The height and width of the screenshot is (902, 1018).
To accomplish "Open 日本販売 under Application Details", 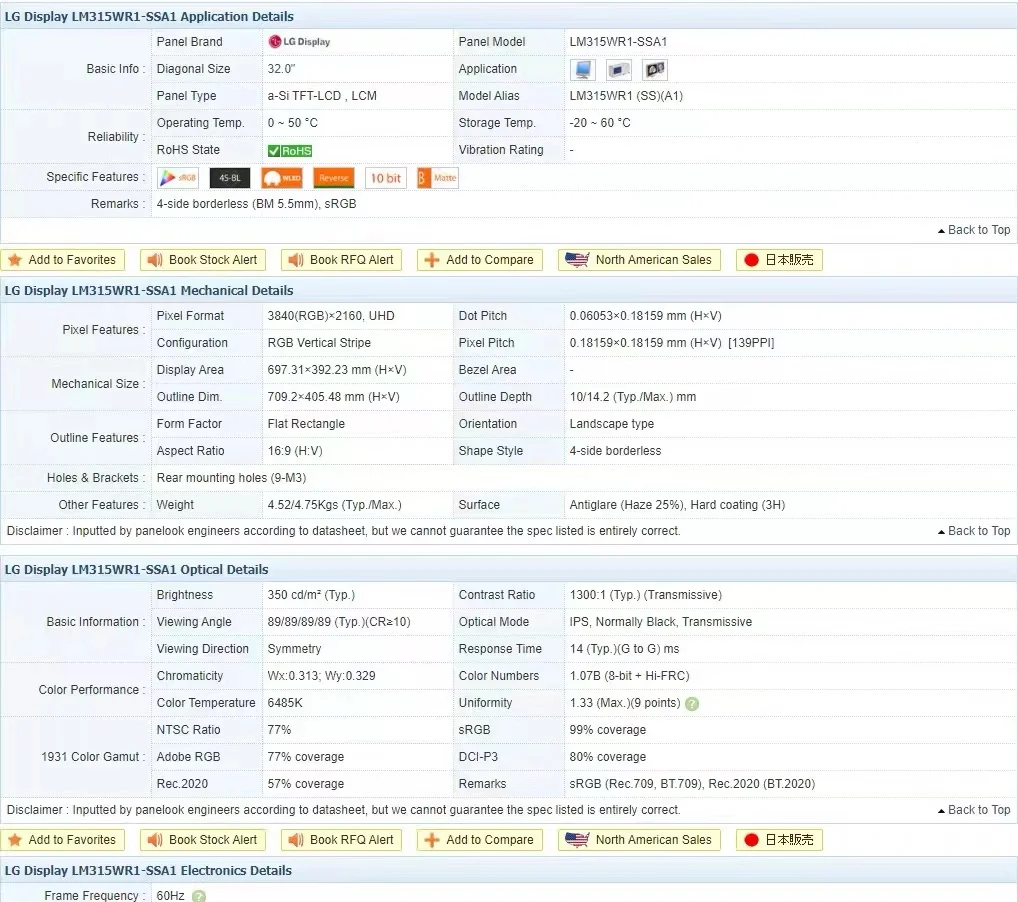I will coord(780,260).
